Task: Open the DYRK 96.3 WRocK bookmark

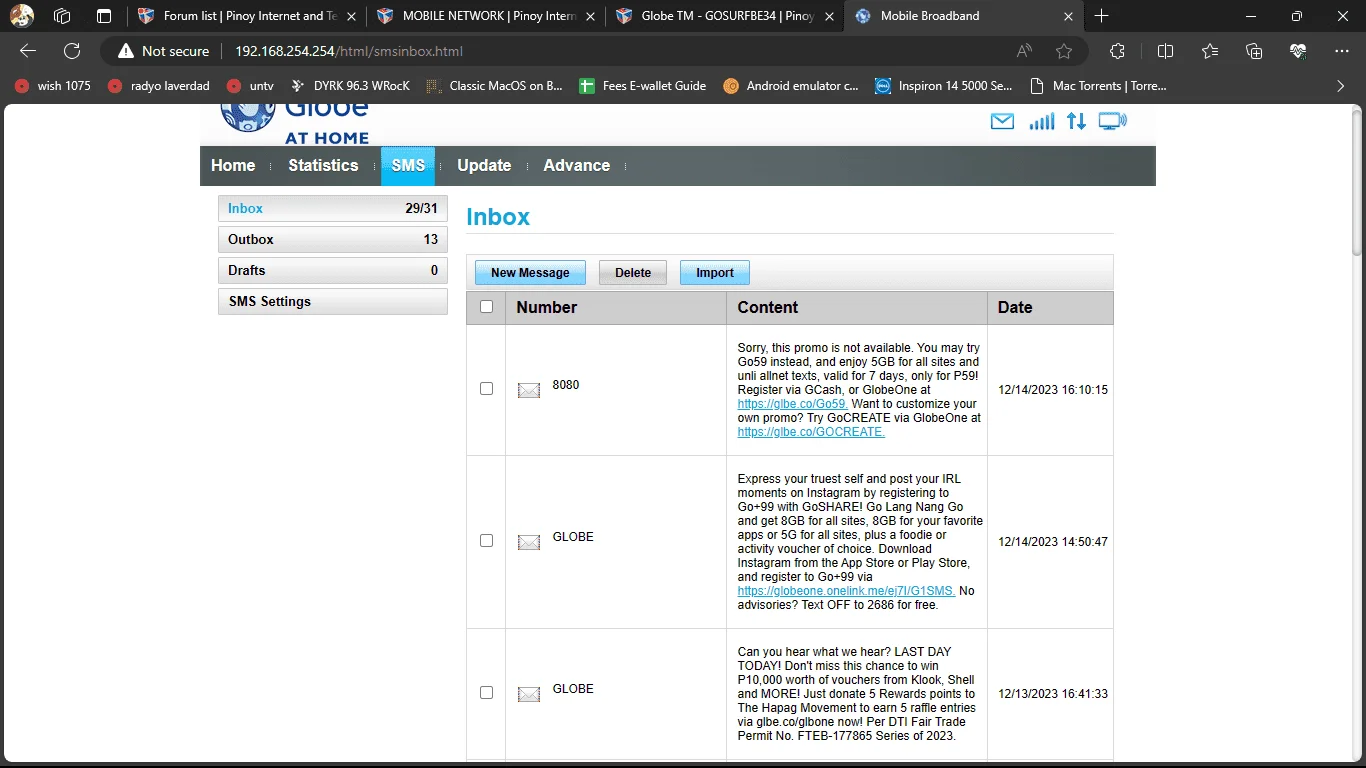Action: pos(350,86)
